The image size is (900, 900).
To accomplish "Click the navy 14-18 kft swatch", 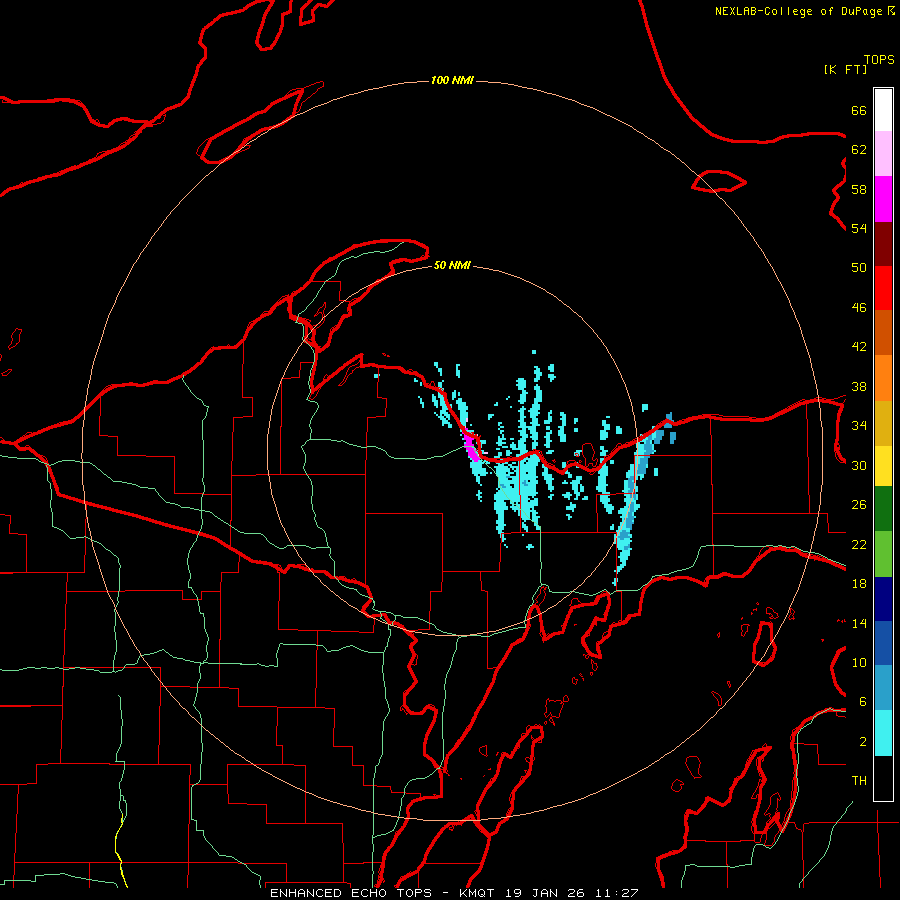I will point(883,599).
